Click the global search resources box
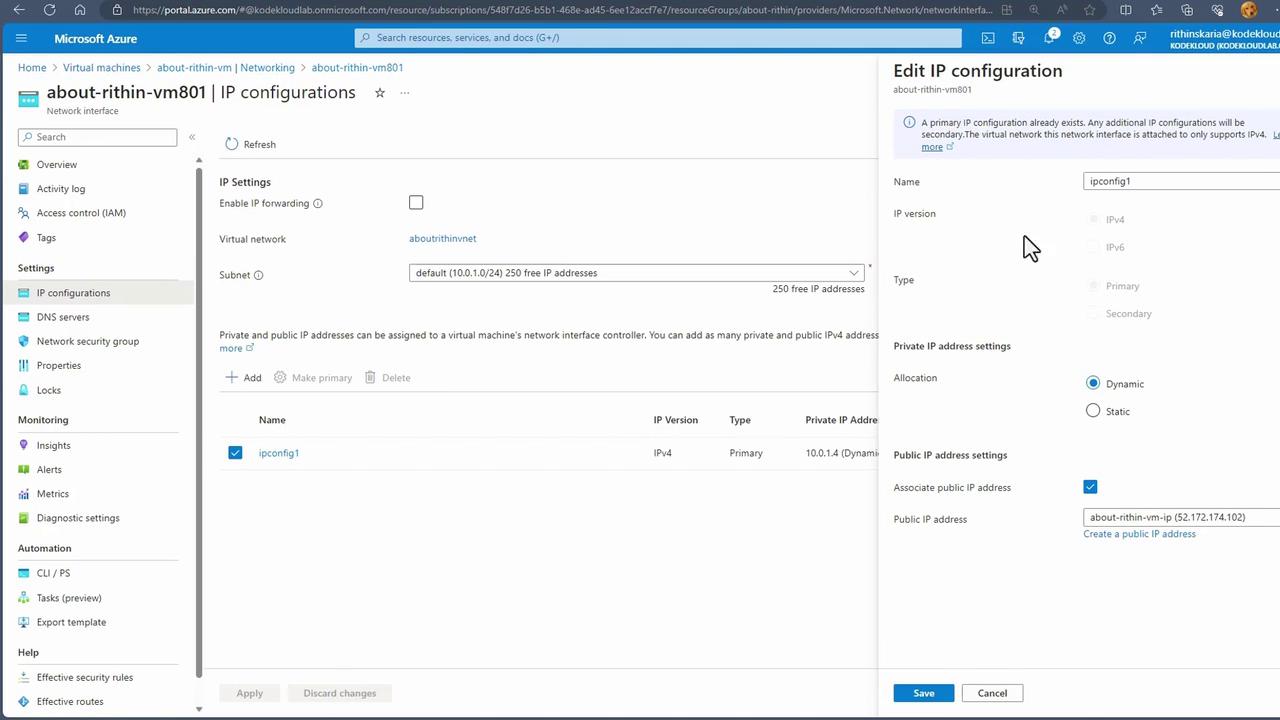Image resolution: width=1280 pixels, height=720 pixels. point(658,38)
